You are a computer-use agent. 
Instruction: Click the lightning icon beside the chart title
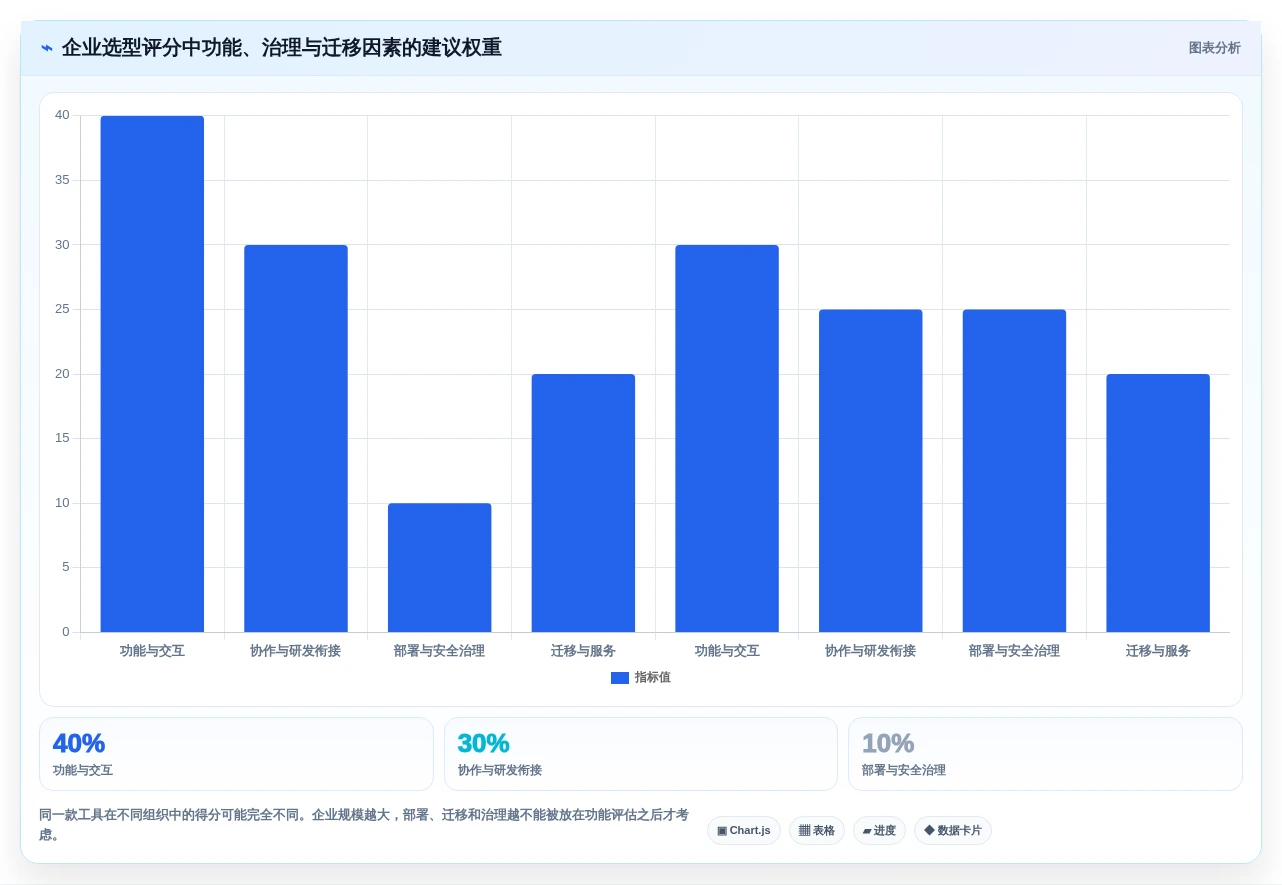(46, 48)
